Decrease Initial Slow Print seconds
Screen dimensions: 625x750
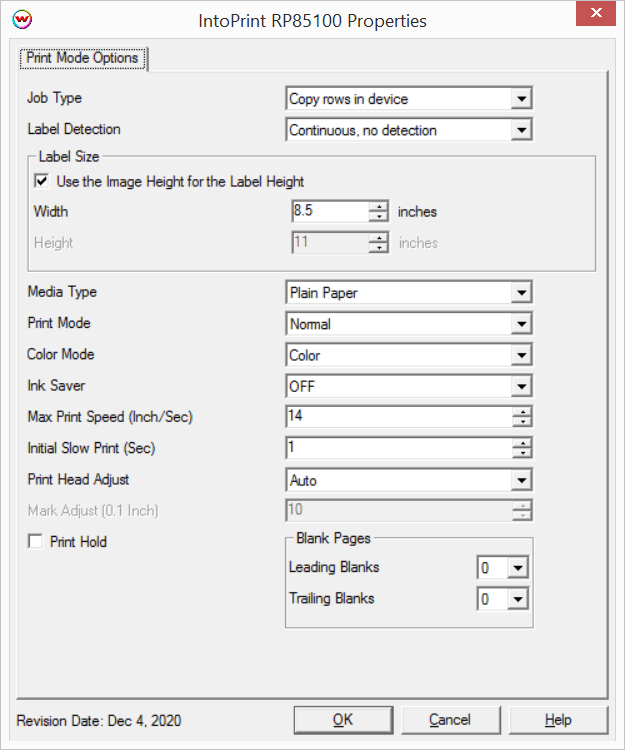click(522, 453)
